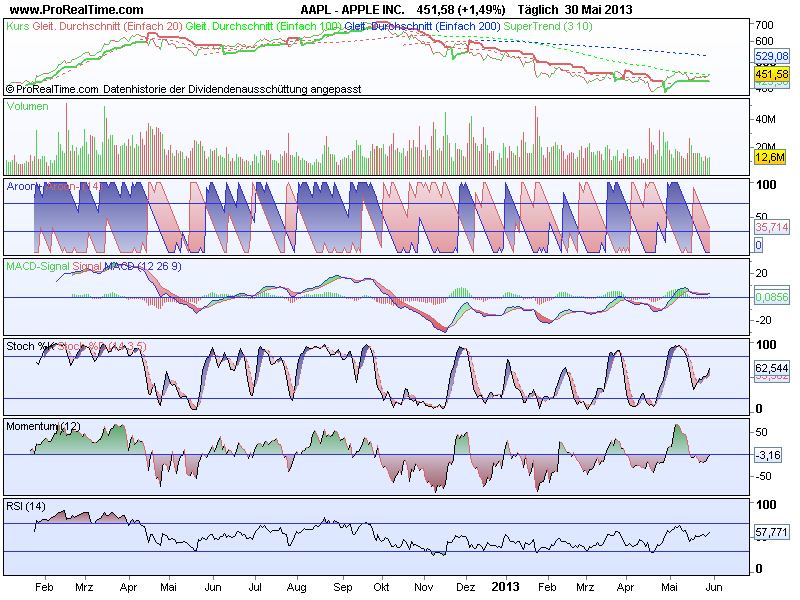Select Gleit. Durchschnitt (Einfach 100) legend entry
Viewport: 800px width, 600px height.
[x=263, y=26]
